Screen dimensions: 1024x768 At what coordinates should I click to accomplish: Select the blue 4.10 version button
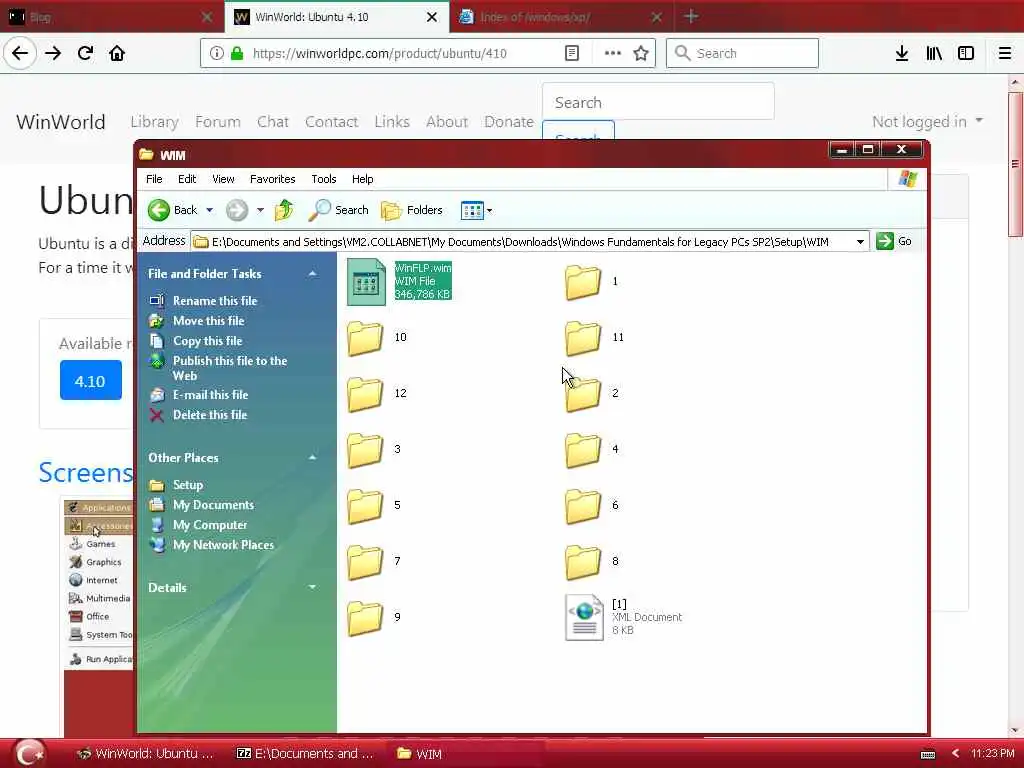tap(91, 380)
